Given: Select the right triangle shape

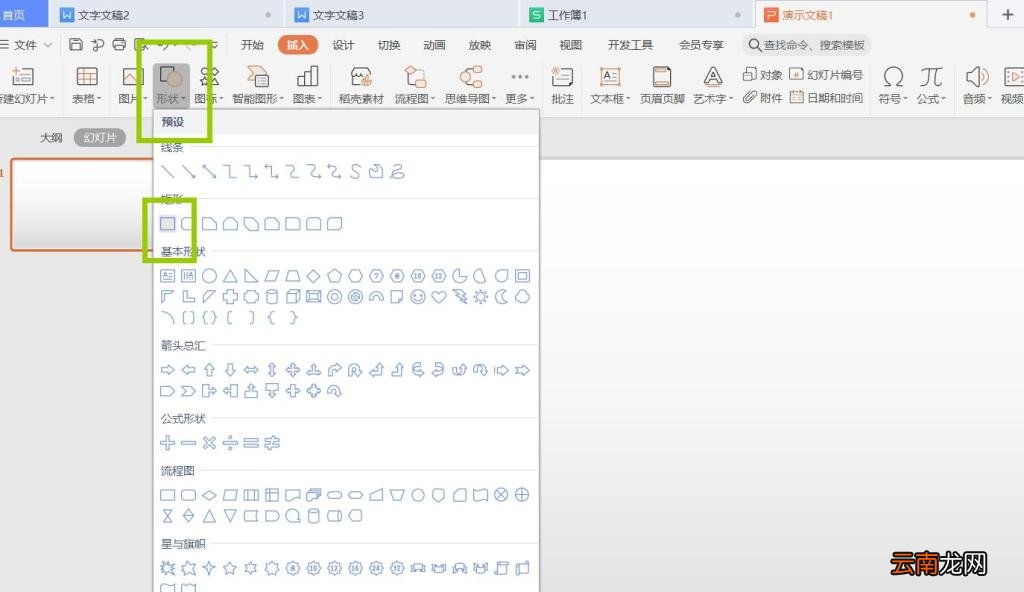Looking at the screenshot, I should tap(251, 276).
